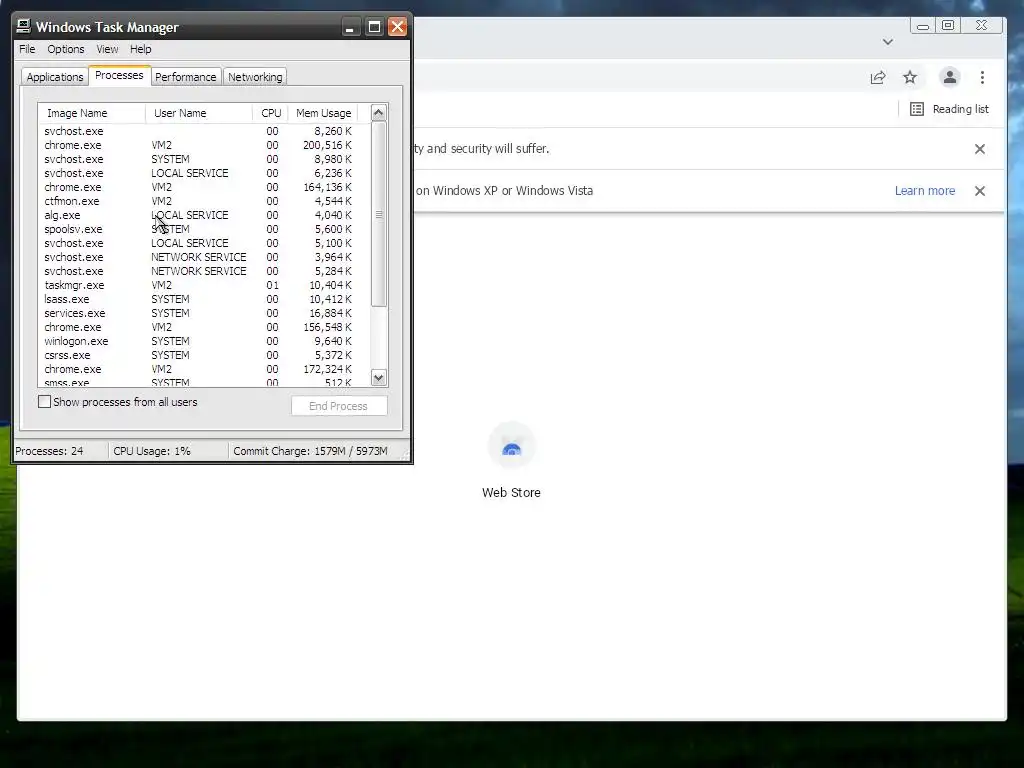
Task: Close the Windows Task Manager window
Action: (397, 27)
